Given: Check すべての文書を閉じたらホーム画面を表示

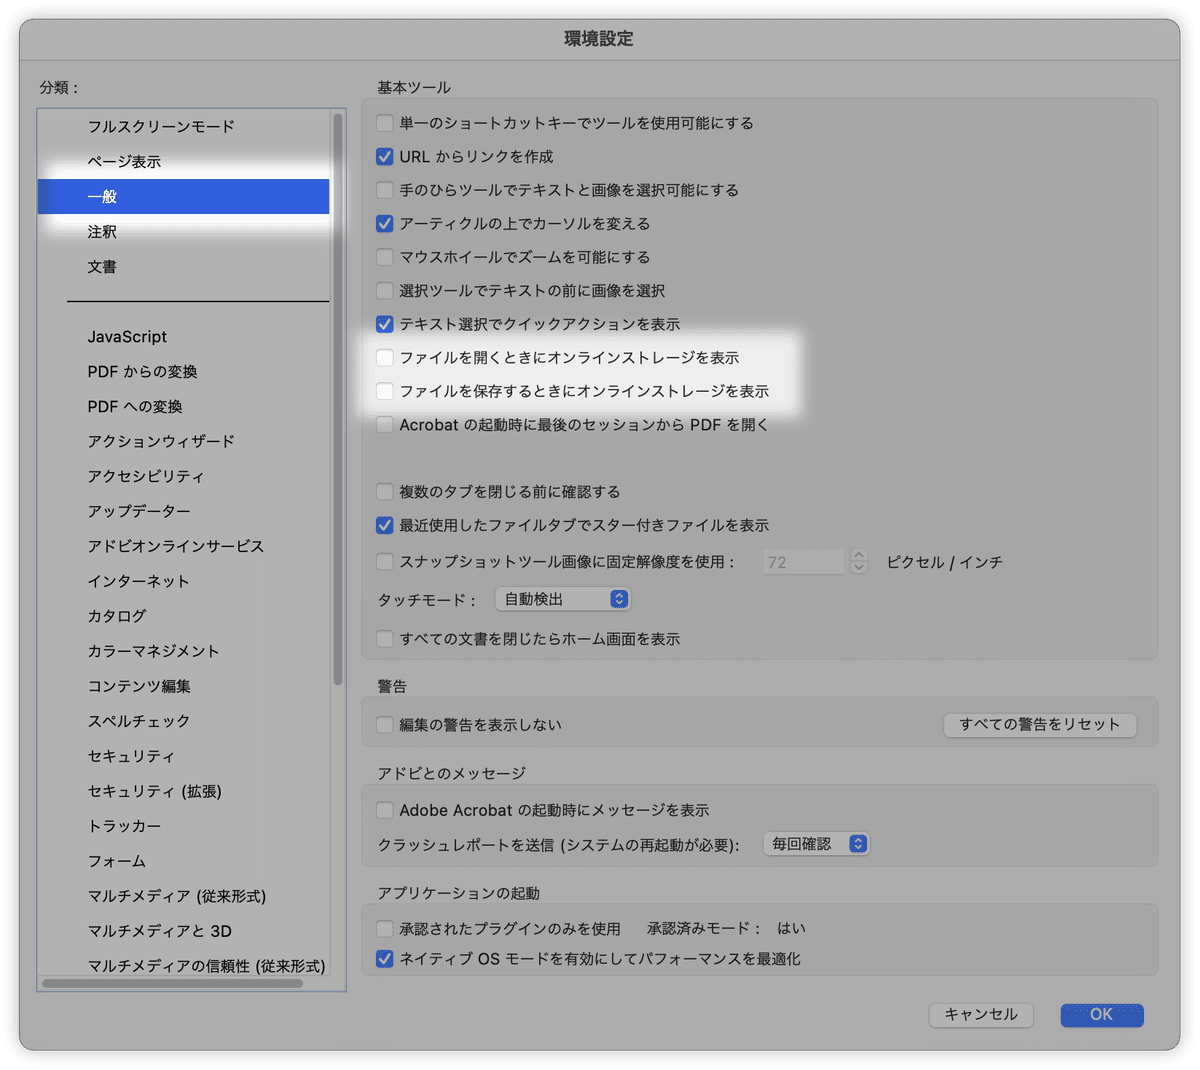Looking at the screenshot, I should [x=385, y=639].
